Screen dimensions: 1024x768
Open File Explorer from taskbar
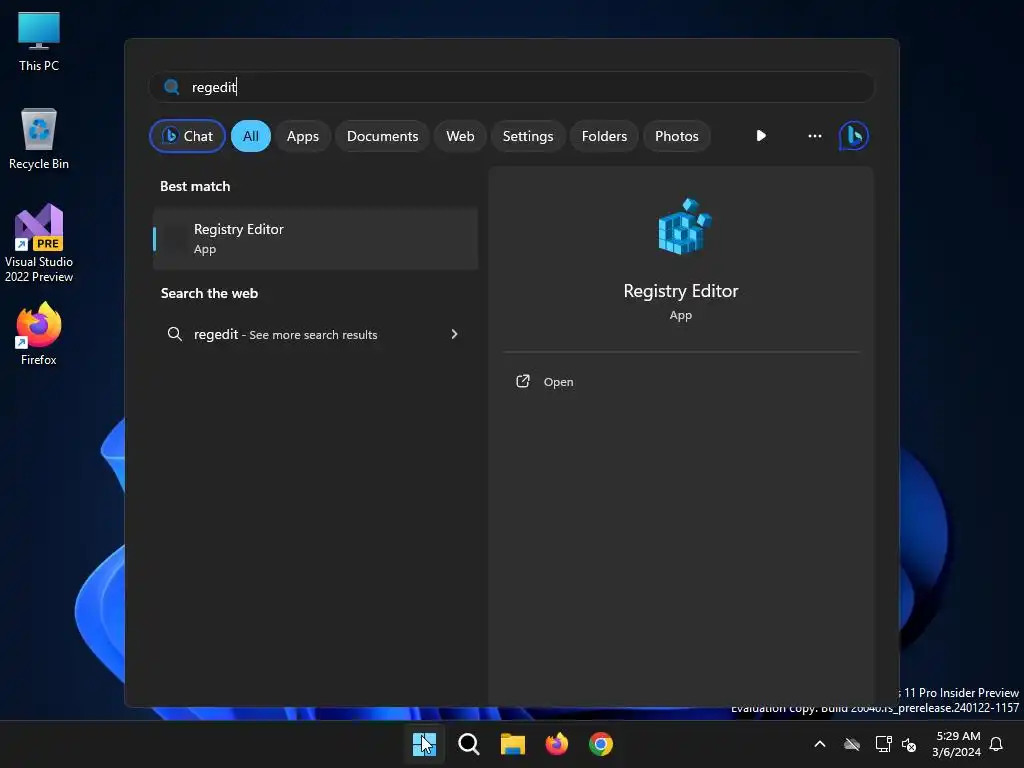tap(513, 744)
